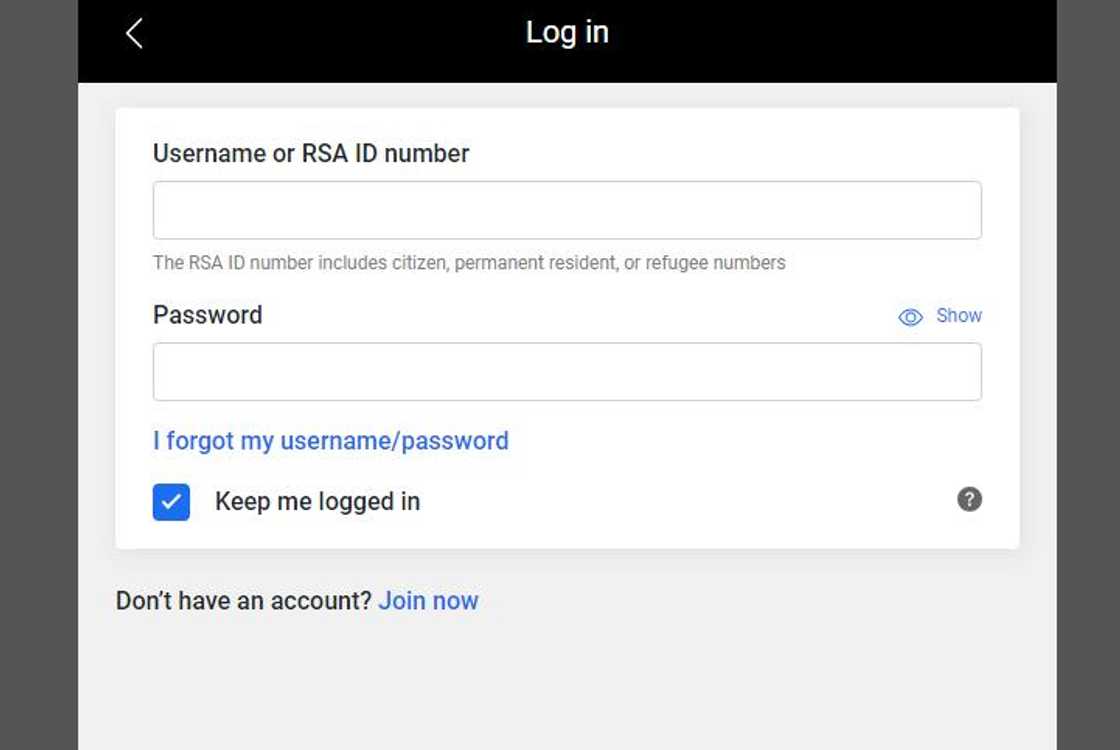Screen dimensions: 1120x750
Task: Open the 'I forgot my username/password' link
Action: pyautogui.click(x=331, y=441)
